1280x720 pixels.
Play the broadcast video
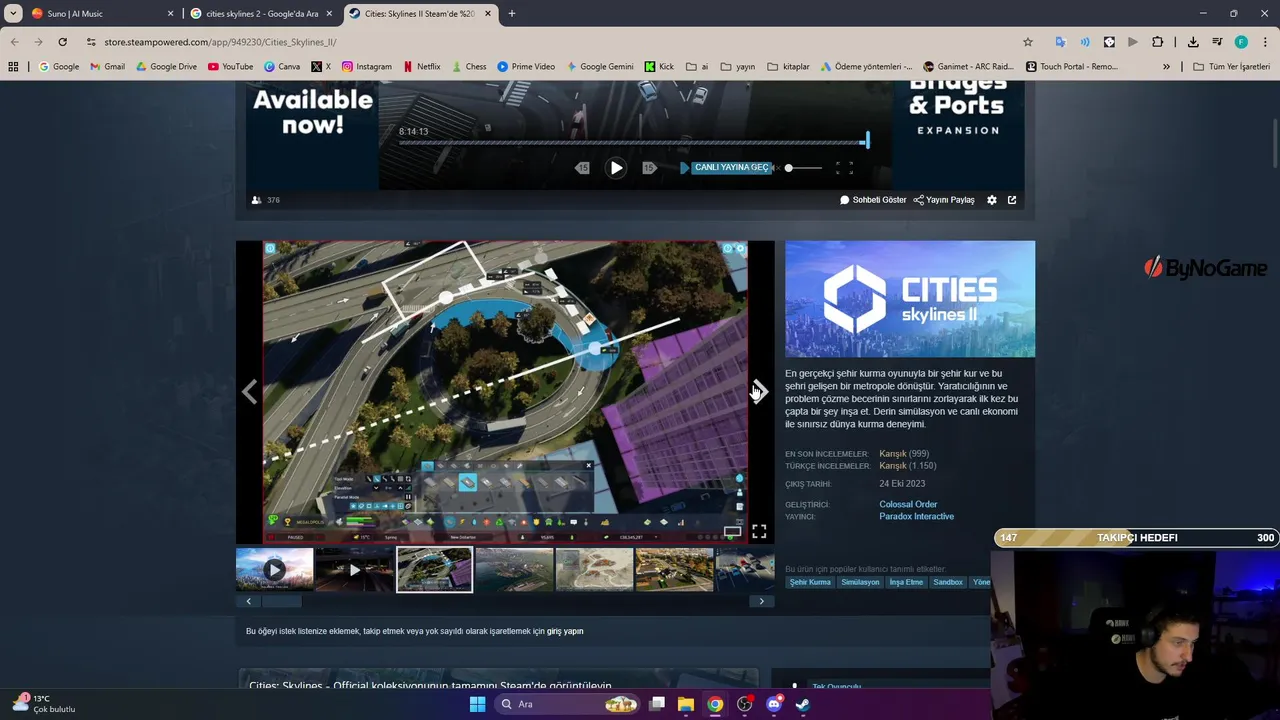616,168
